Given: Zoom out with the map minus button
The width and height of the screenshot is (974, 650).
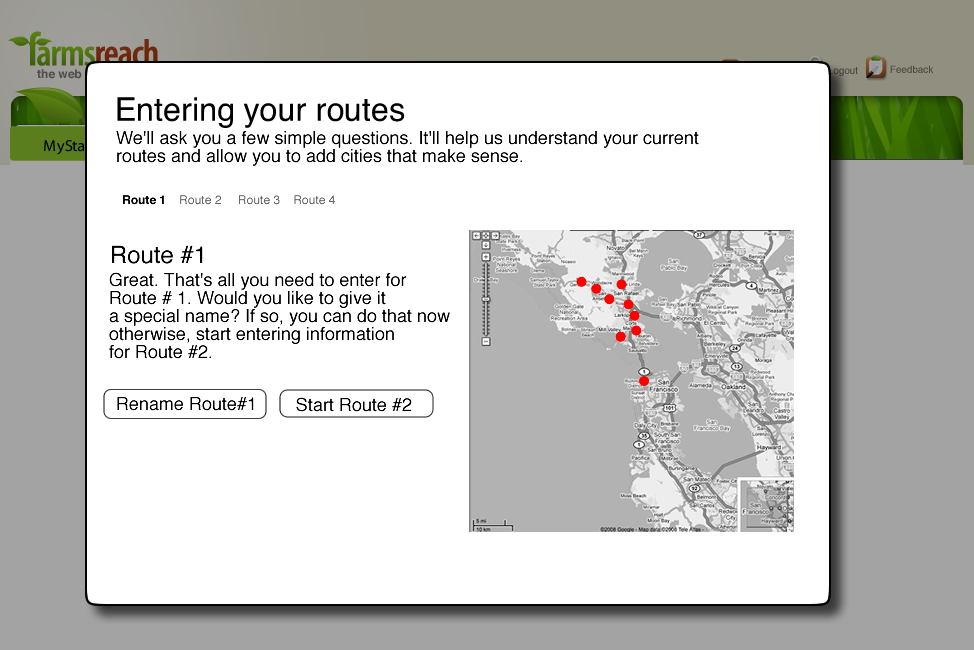Looking at the screenshot, I should [x=486, y=342].
